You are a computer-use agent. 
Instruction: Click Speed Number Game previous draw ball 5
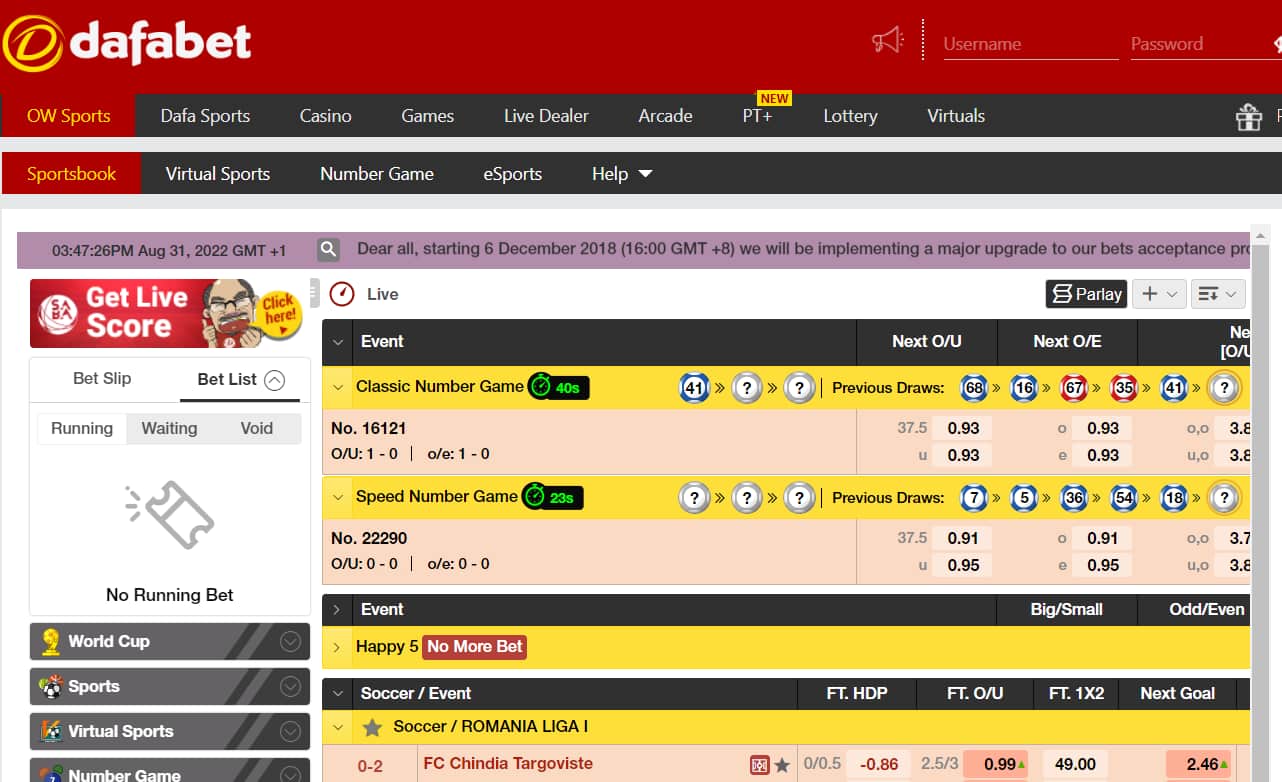click(1024, 497)
